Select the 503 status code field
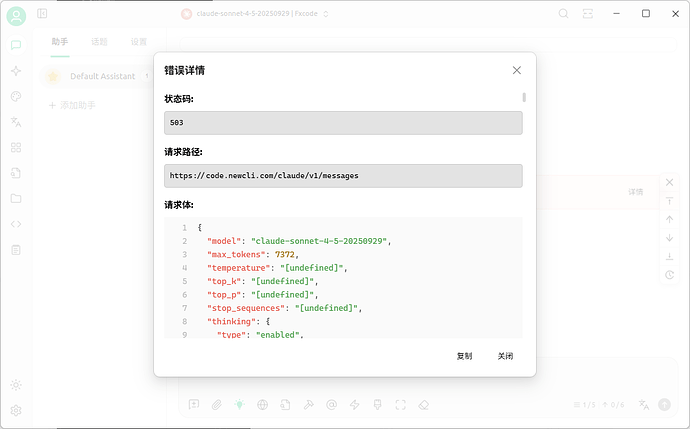 pos(343,123)
